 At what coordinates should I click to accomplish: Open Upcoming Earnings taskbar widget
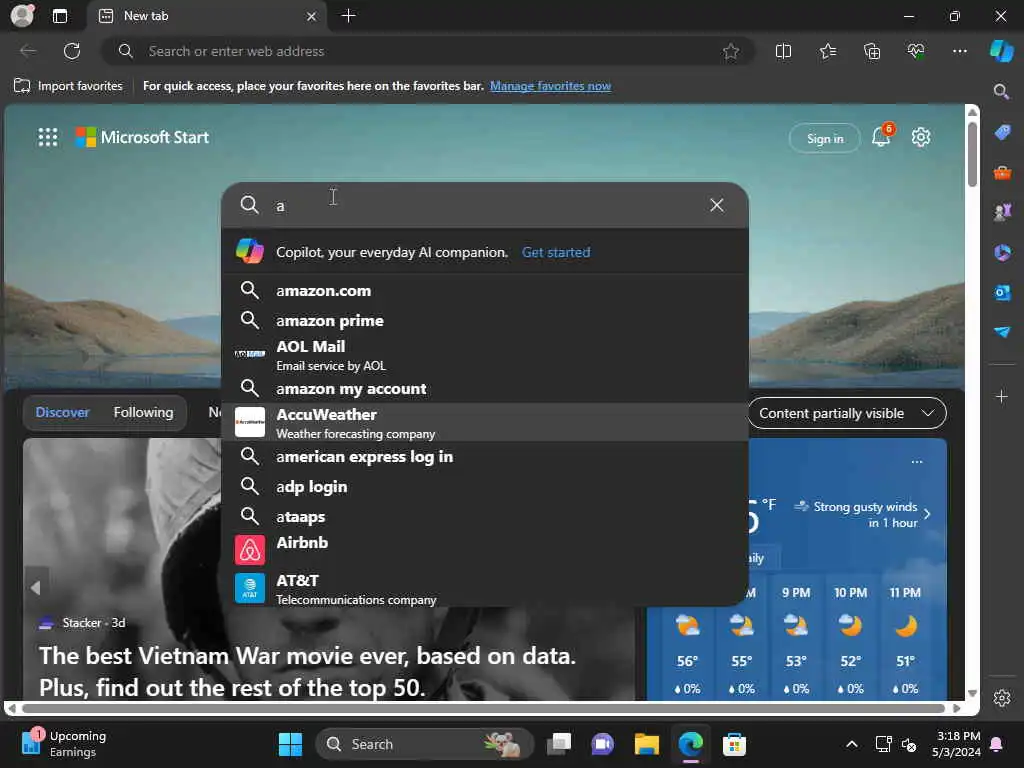(x=64, y=744)
